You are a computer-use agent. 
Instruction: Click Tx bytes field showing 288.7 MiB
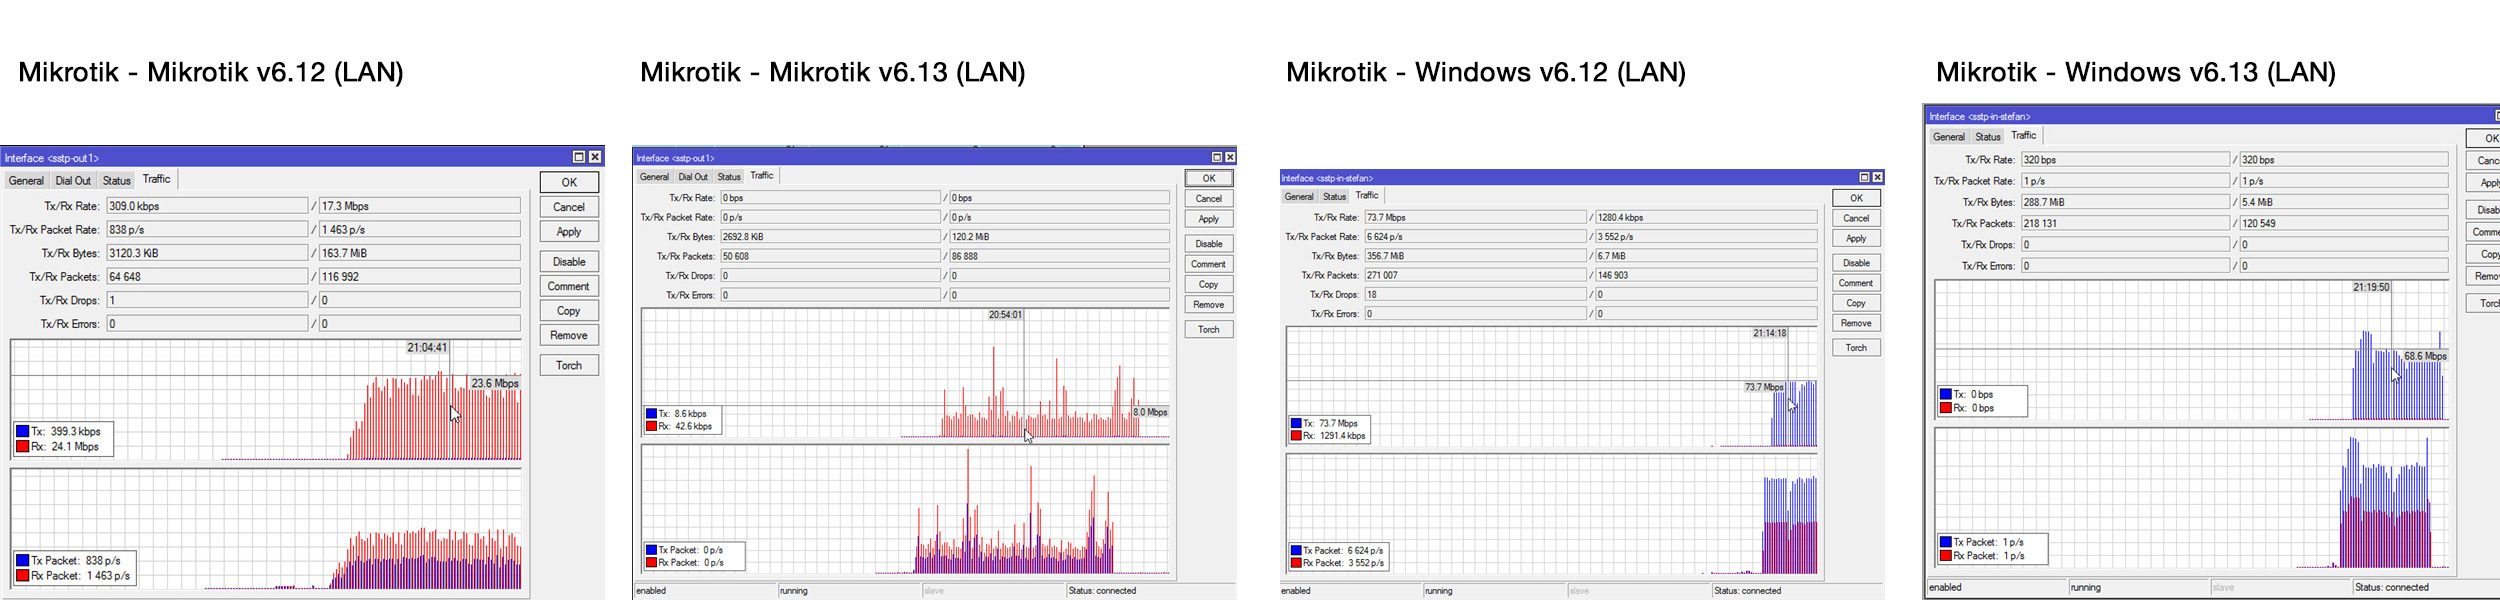click(2125, 202)
